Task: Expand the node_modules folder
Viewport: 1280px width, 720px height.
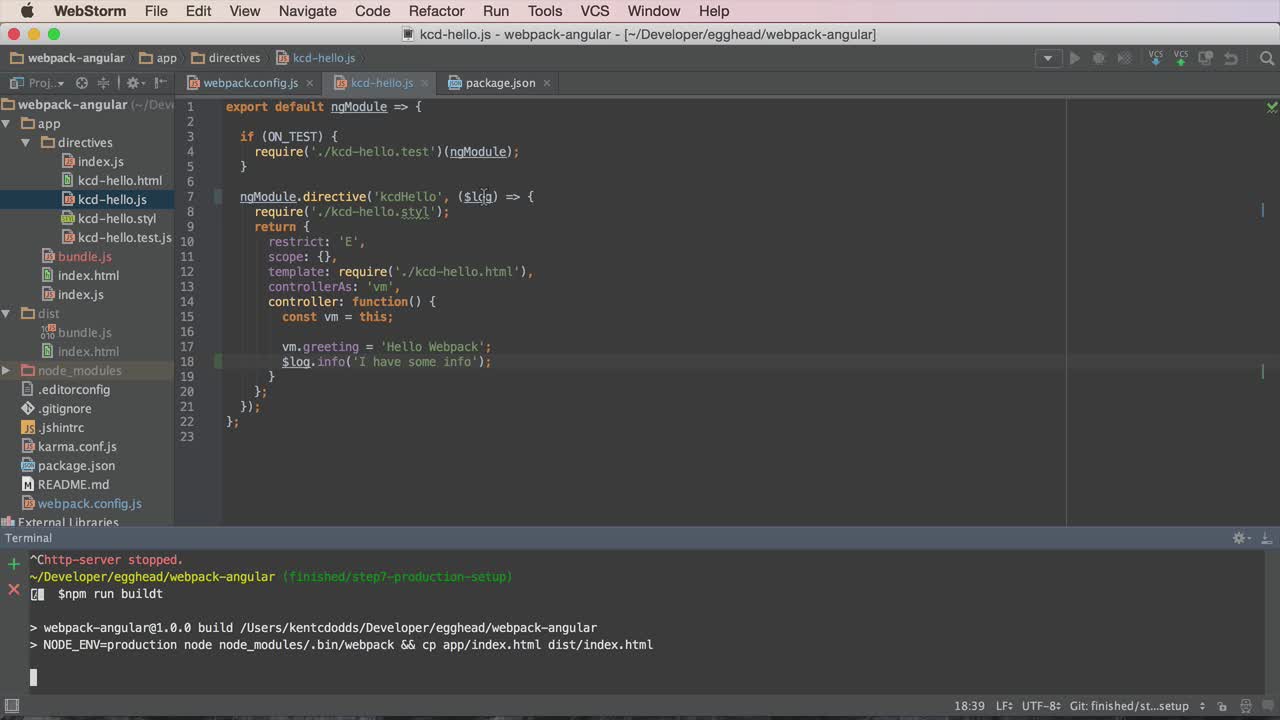Action: tap(6, 370)
